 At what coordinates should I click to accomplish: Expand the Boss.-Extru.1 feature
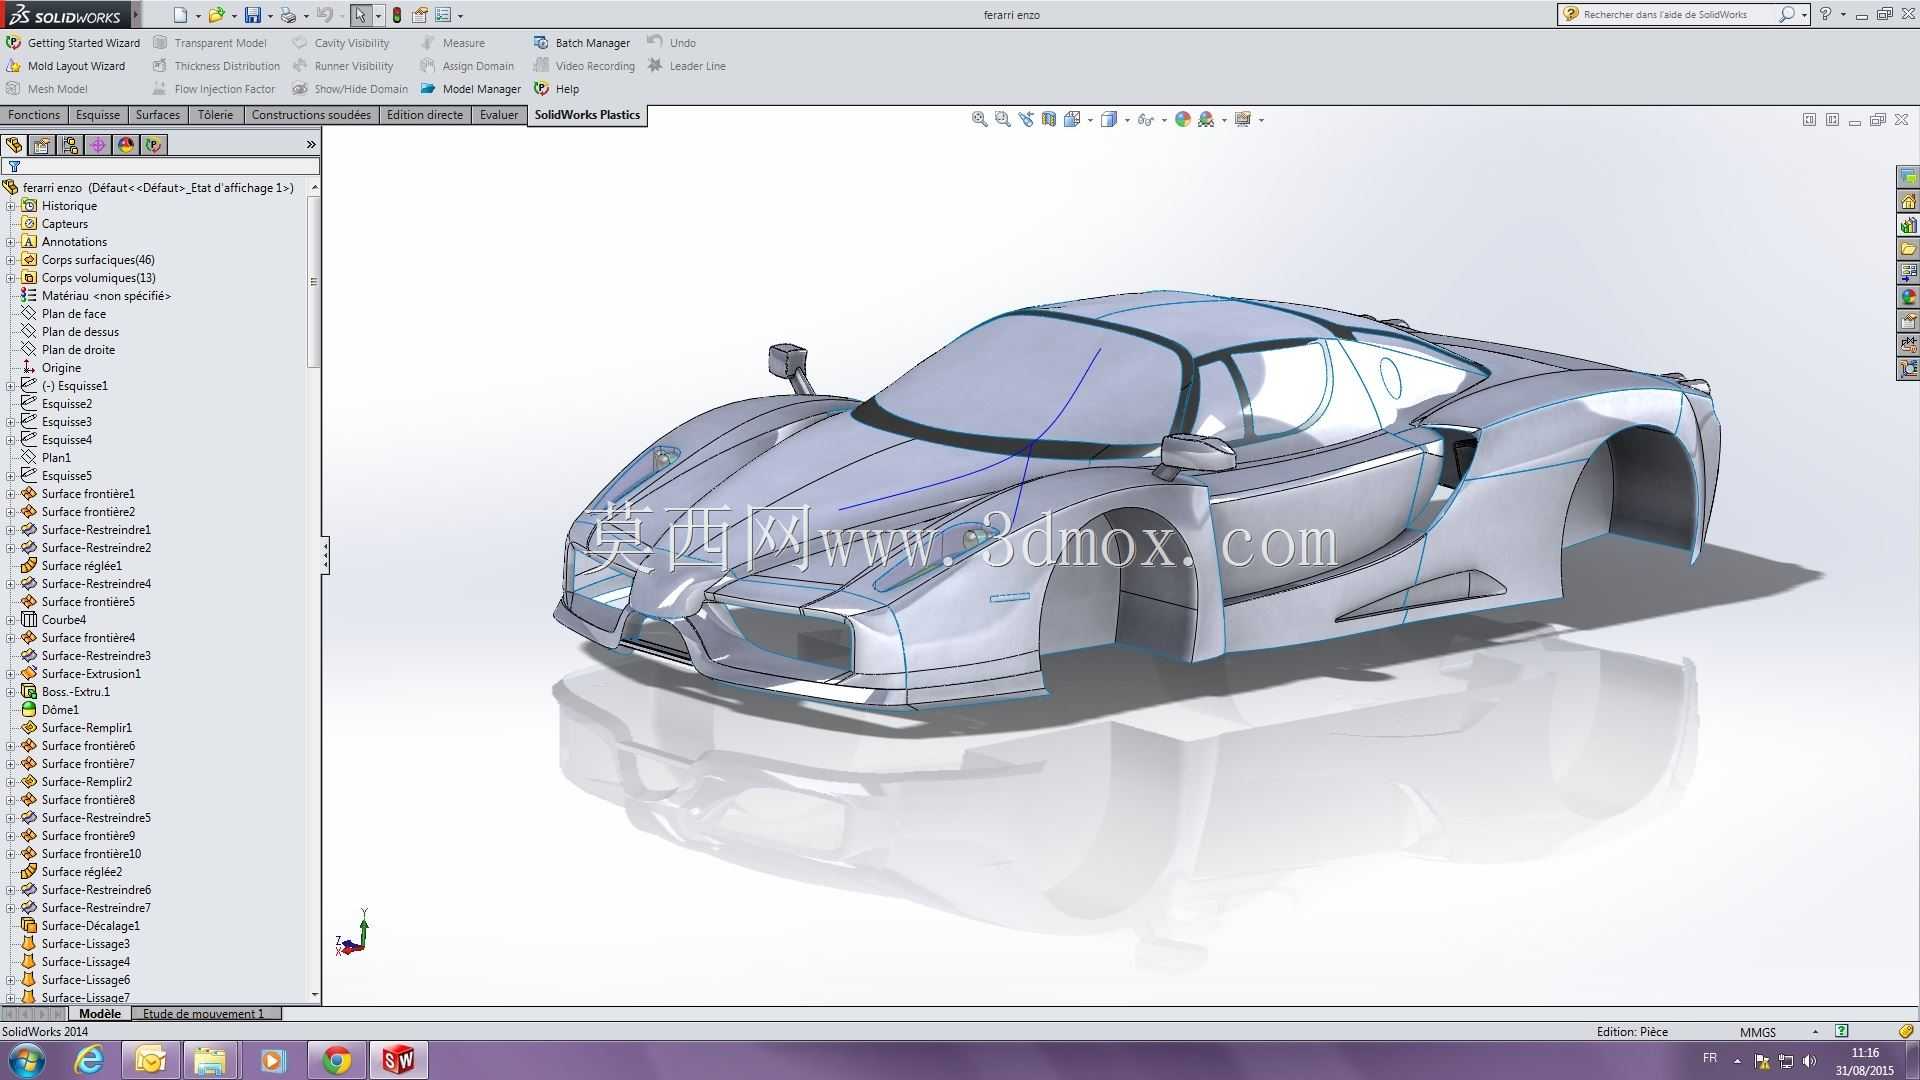click(x=11, y=692)
